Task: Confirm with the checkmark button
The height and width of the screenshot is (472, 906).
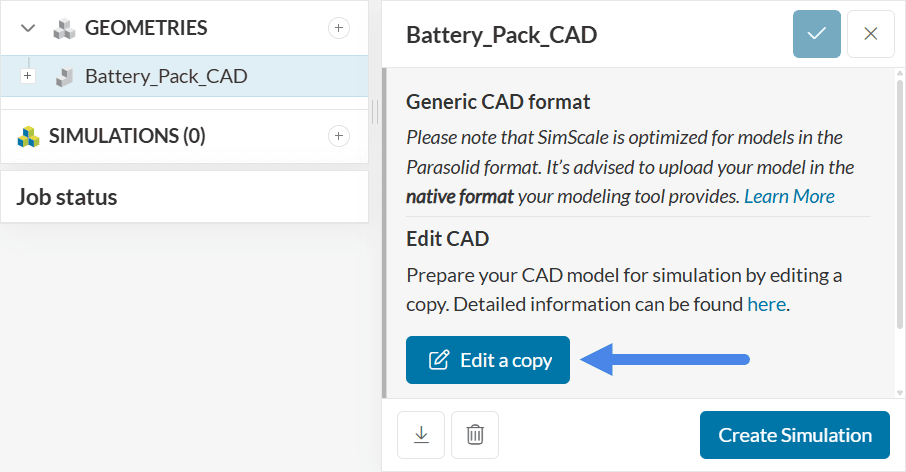Action: (817, 34)
